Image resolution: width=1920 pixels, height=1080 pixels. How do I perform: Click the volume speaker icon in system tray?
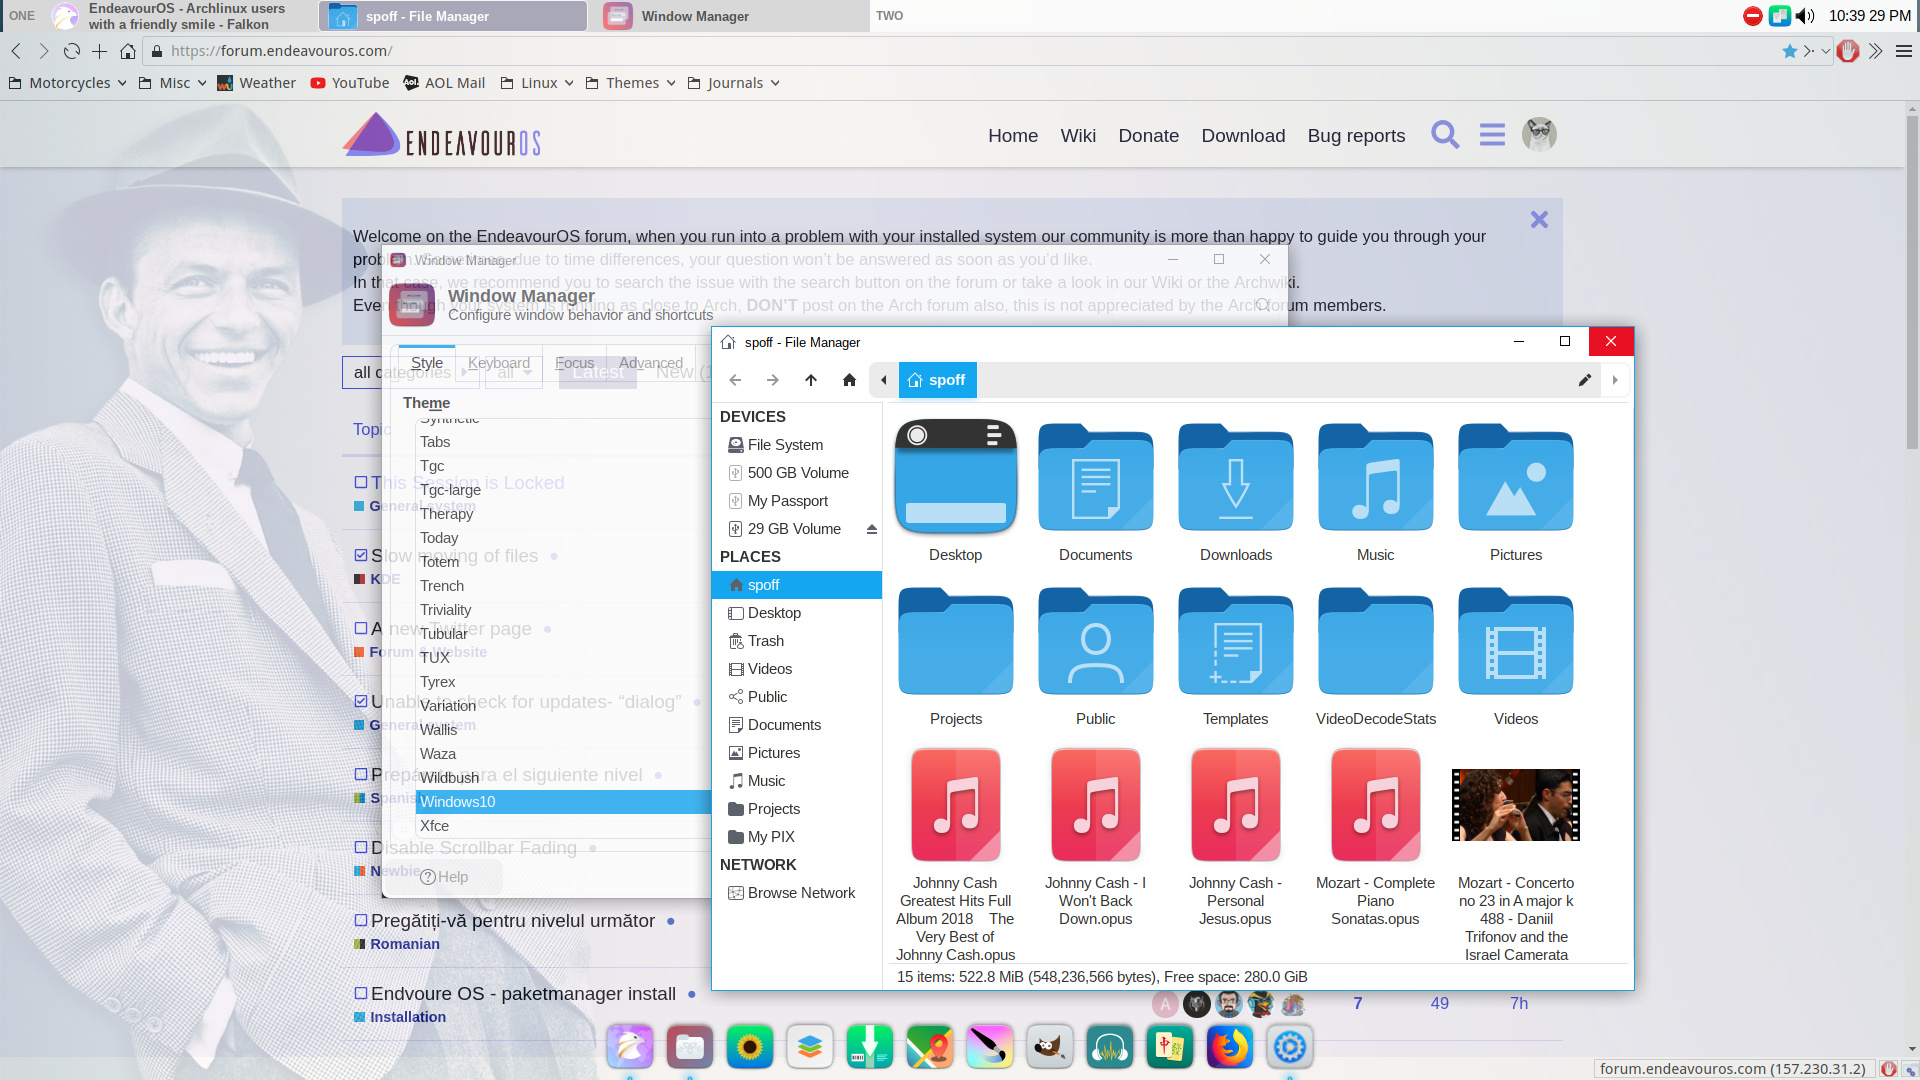click(1805, 16)
